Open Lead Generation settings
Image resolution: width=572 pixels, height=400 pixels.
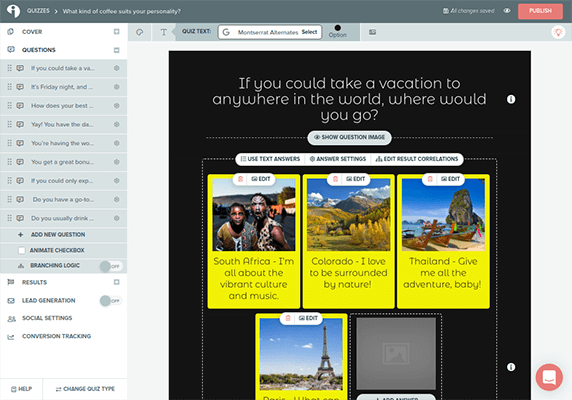pyautogui.click(x=49, y=300)
